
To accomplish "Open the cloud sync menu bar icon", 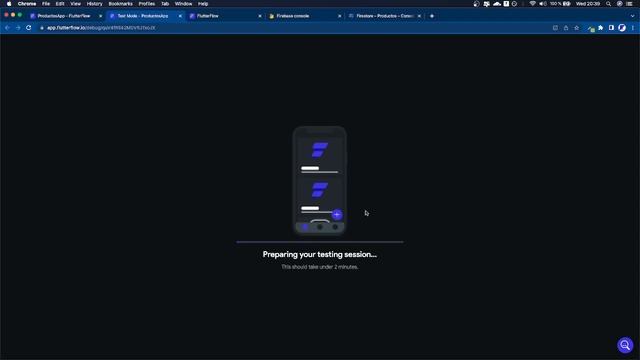I will (497, 4).
